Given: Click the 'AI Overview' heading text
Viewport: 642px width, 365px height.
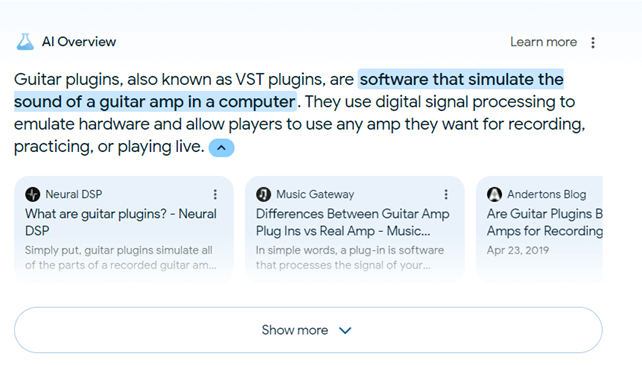Looking at the screenshot, I should click(79, 42).
